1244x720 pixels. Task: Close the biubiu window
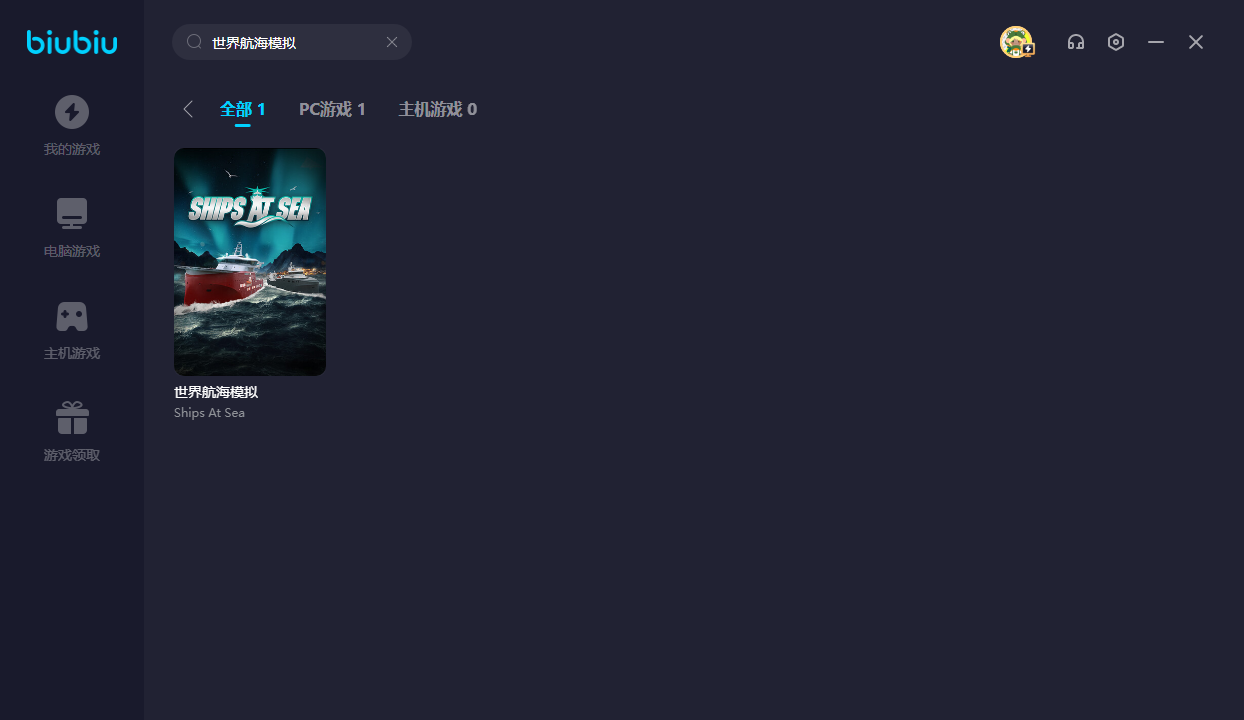pos(1196,42)
